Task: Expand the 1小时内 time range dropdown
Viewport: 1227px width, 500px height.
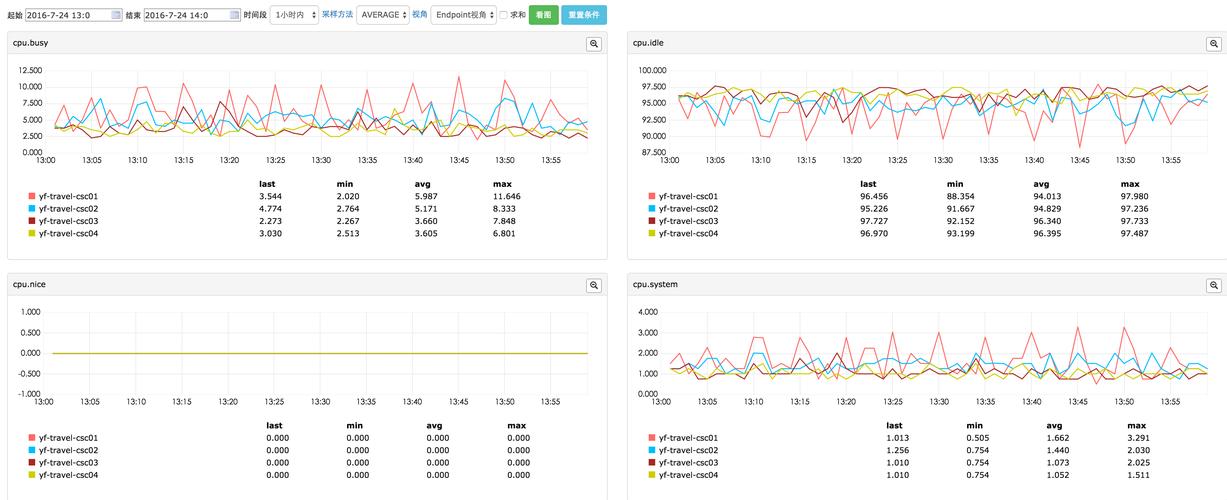Action: 294,15
